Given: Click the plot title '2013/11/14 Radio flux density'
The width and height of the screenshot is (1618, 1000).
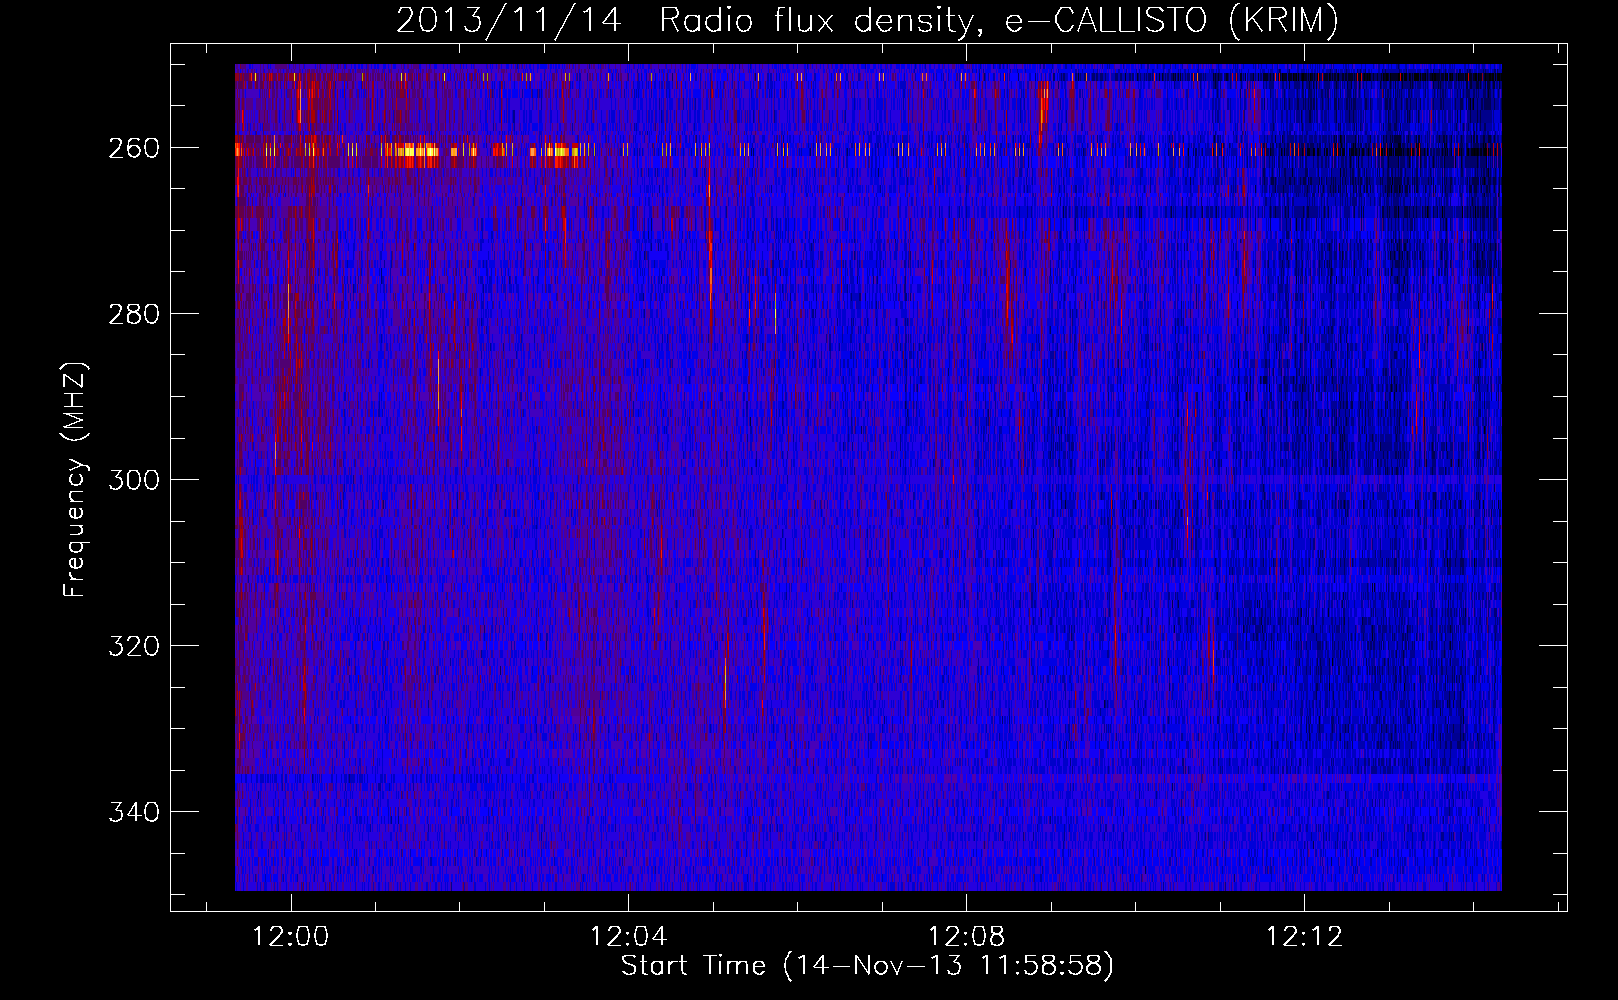Looking at the screenshot, I should (867, 20).
